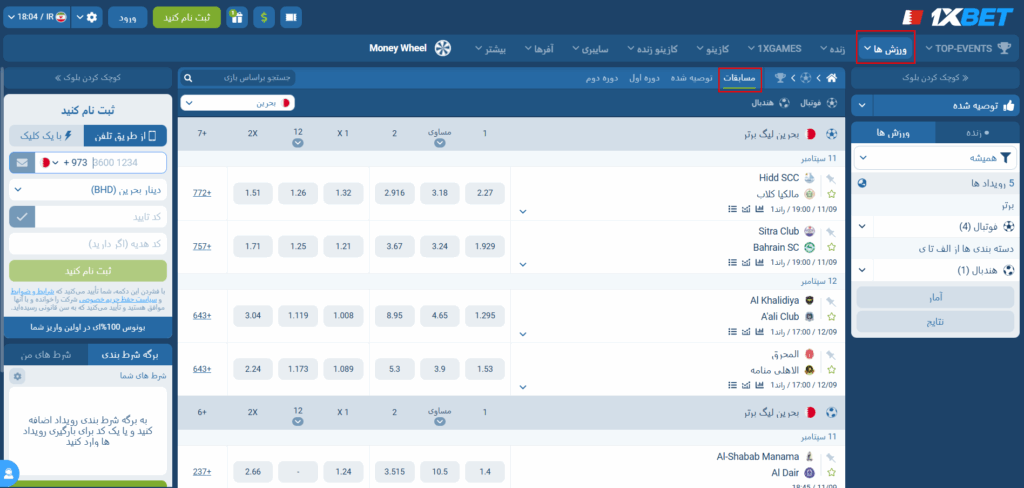Favorite the Sitra Club match with the star
The width and height of the screenshot is (1024, 488).
tap(831, 247)
